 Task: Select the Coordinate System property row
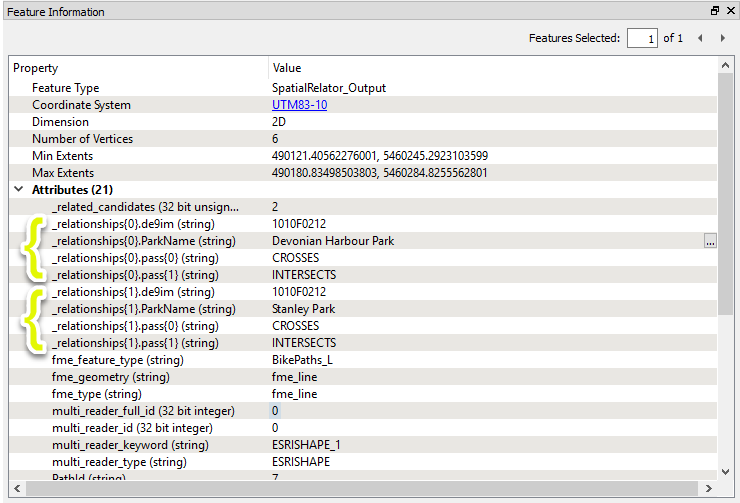81,105
